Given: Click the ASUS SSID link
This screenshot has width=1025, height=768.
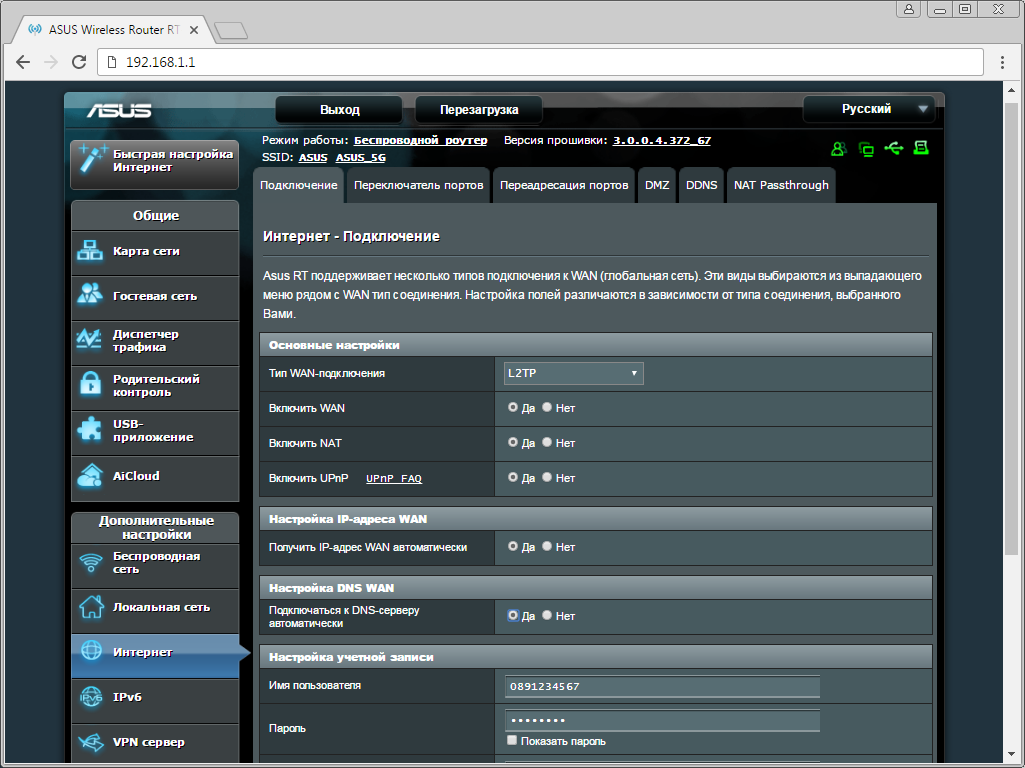Looking at the screenshot, I should pos(313,158).
